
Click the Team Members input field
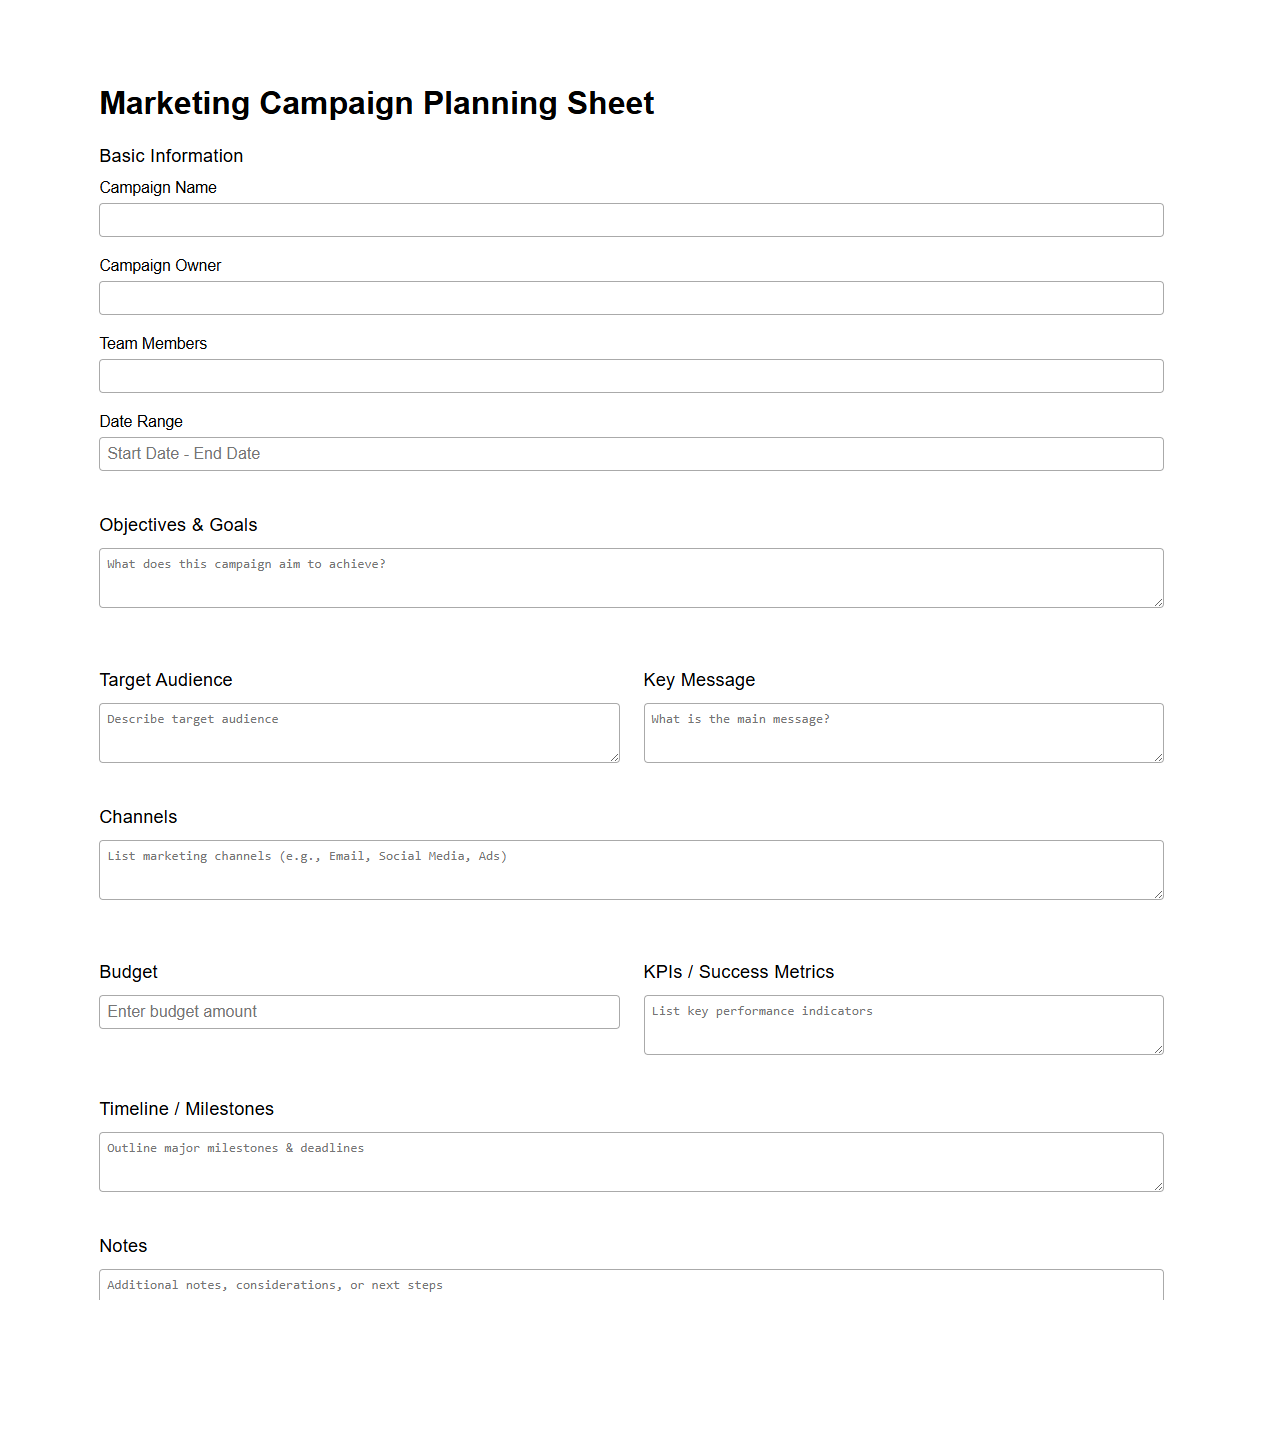point(630,375)
